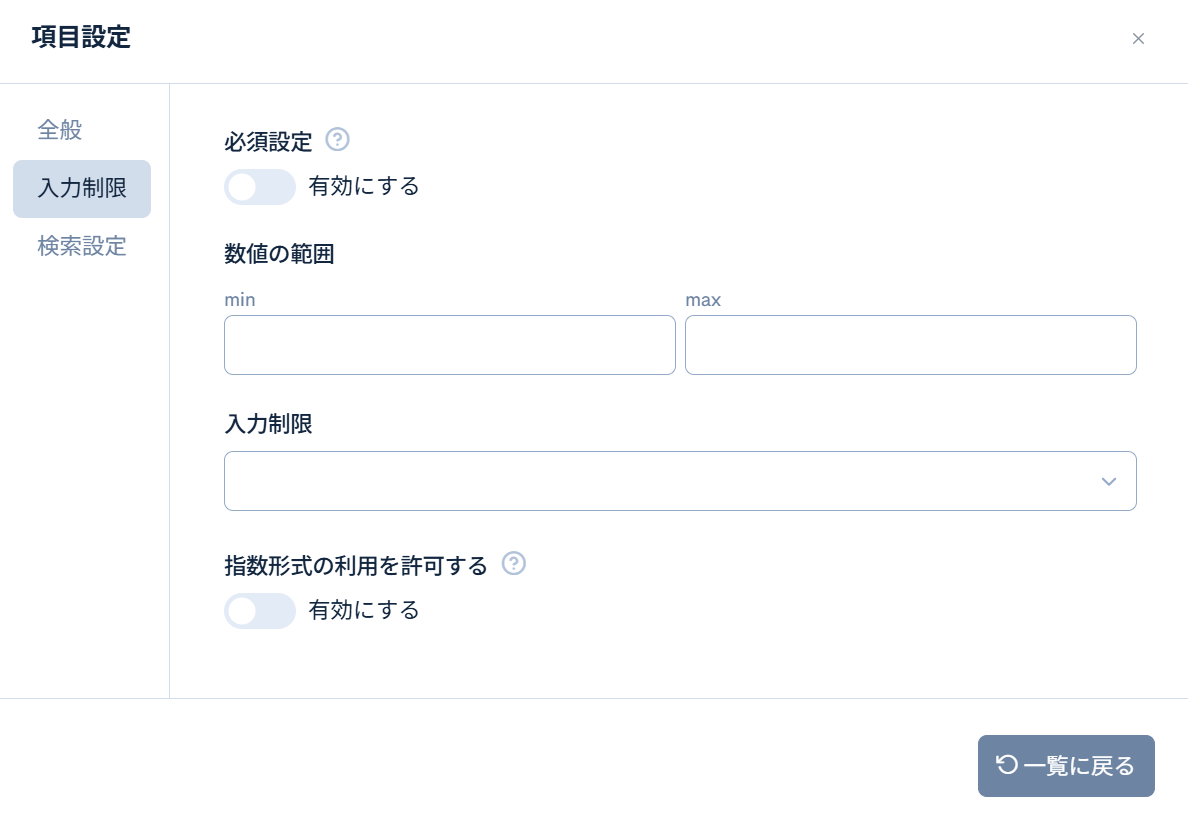Click the question mark icon beside 指数形式の利用を許可する
This screenshot has height=823, width=1188.
(514, 564)
